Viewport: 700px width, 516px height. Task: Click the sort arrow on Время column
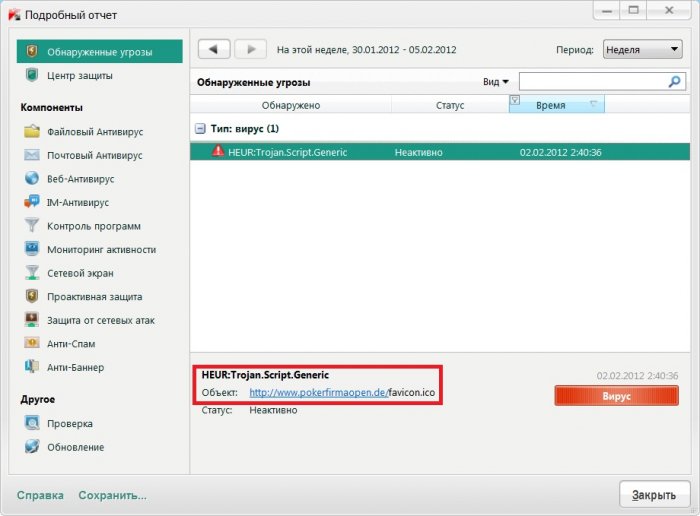(593, 104)
